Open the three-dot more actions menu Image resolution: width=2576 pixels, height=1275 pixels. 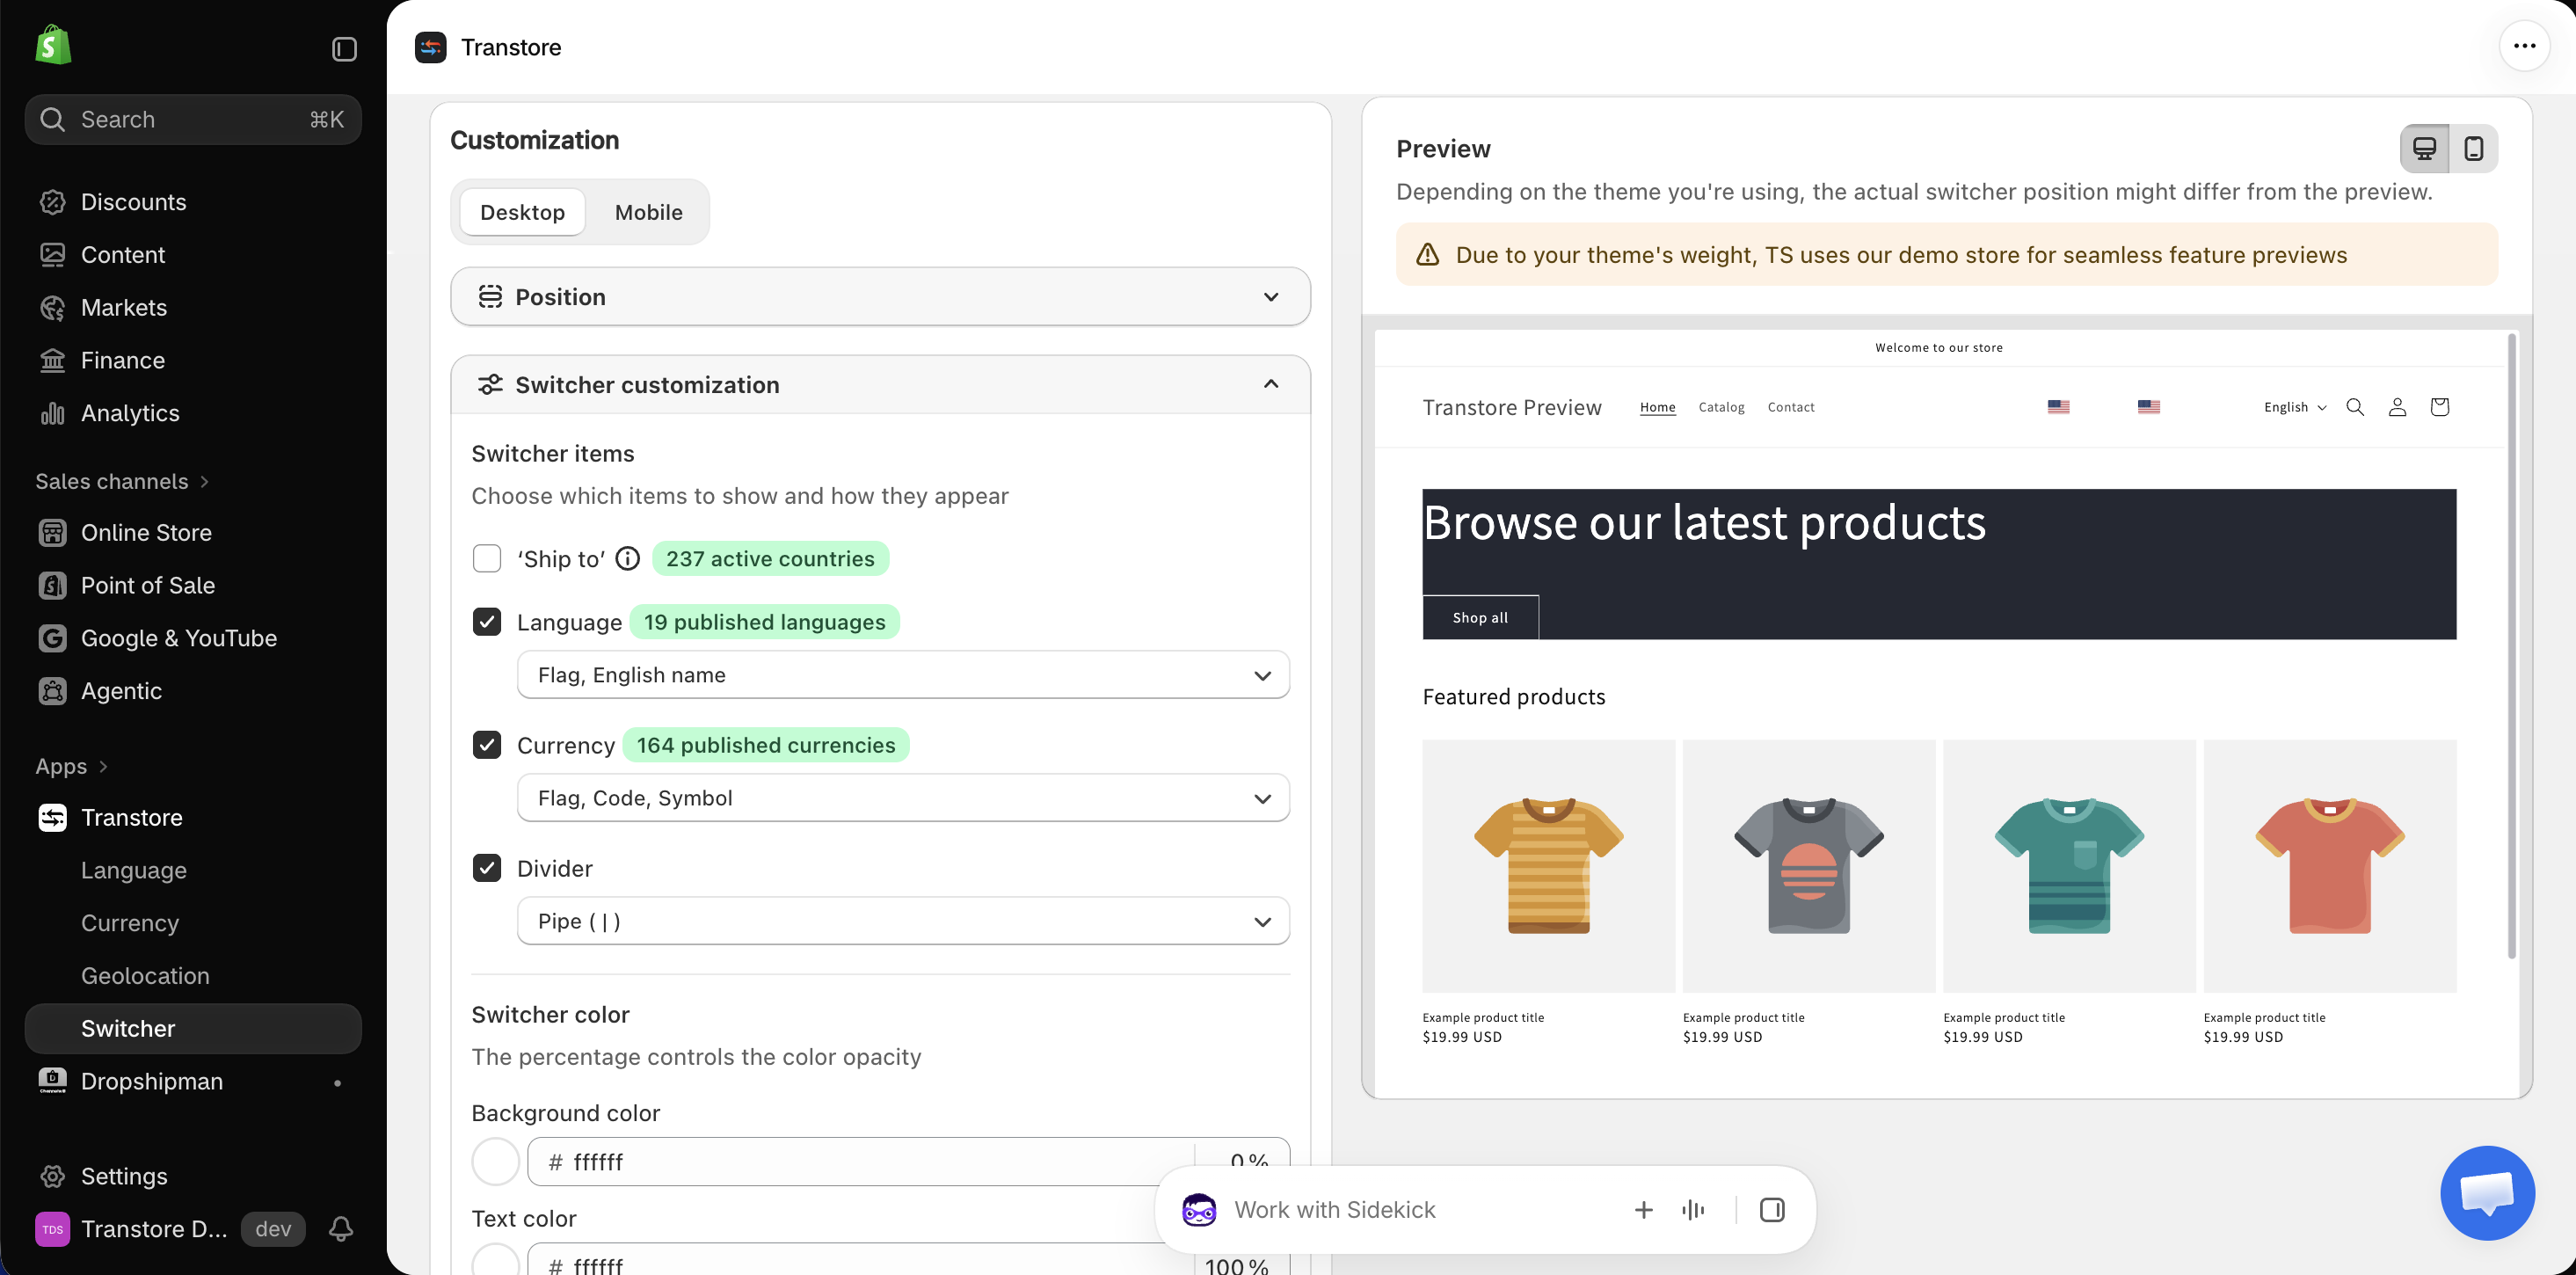coord(2524,46)
